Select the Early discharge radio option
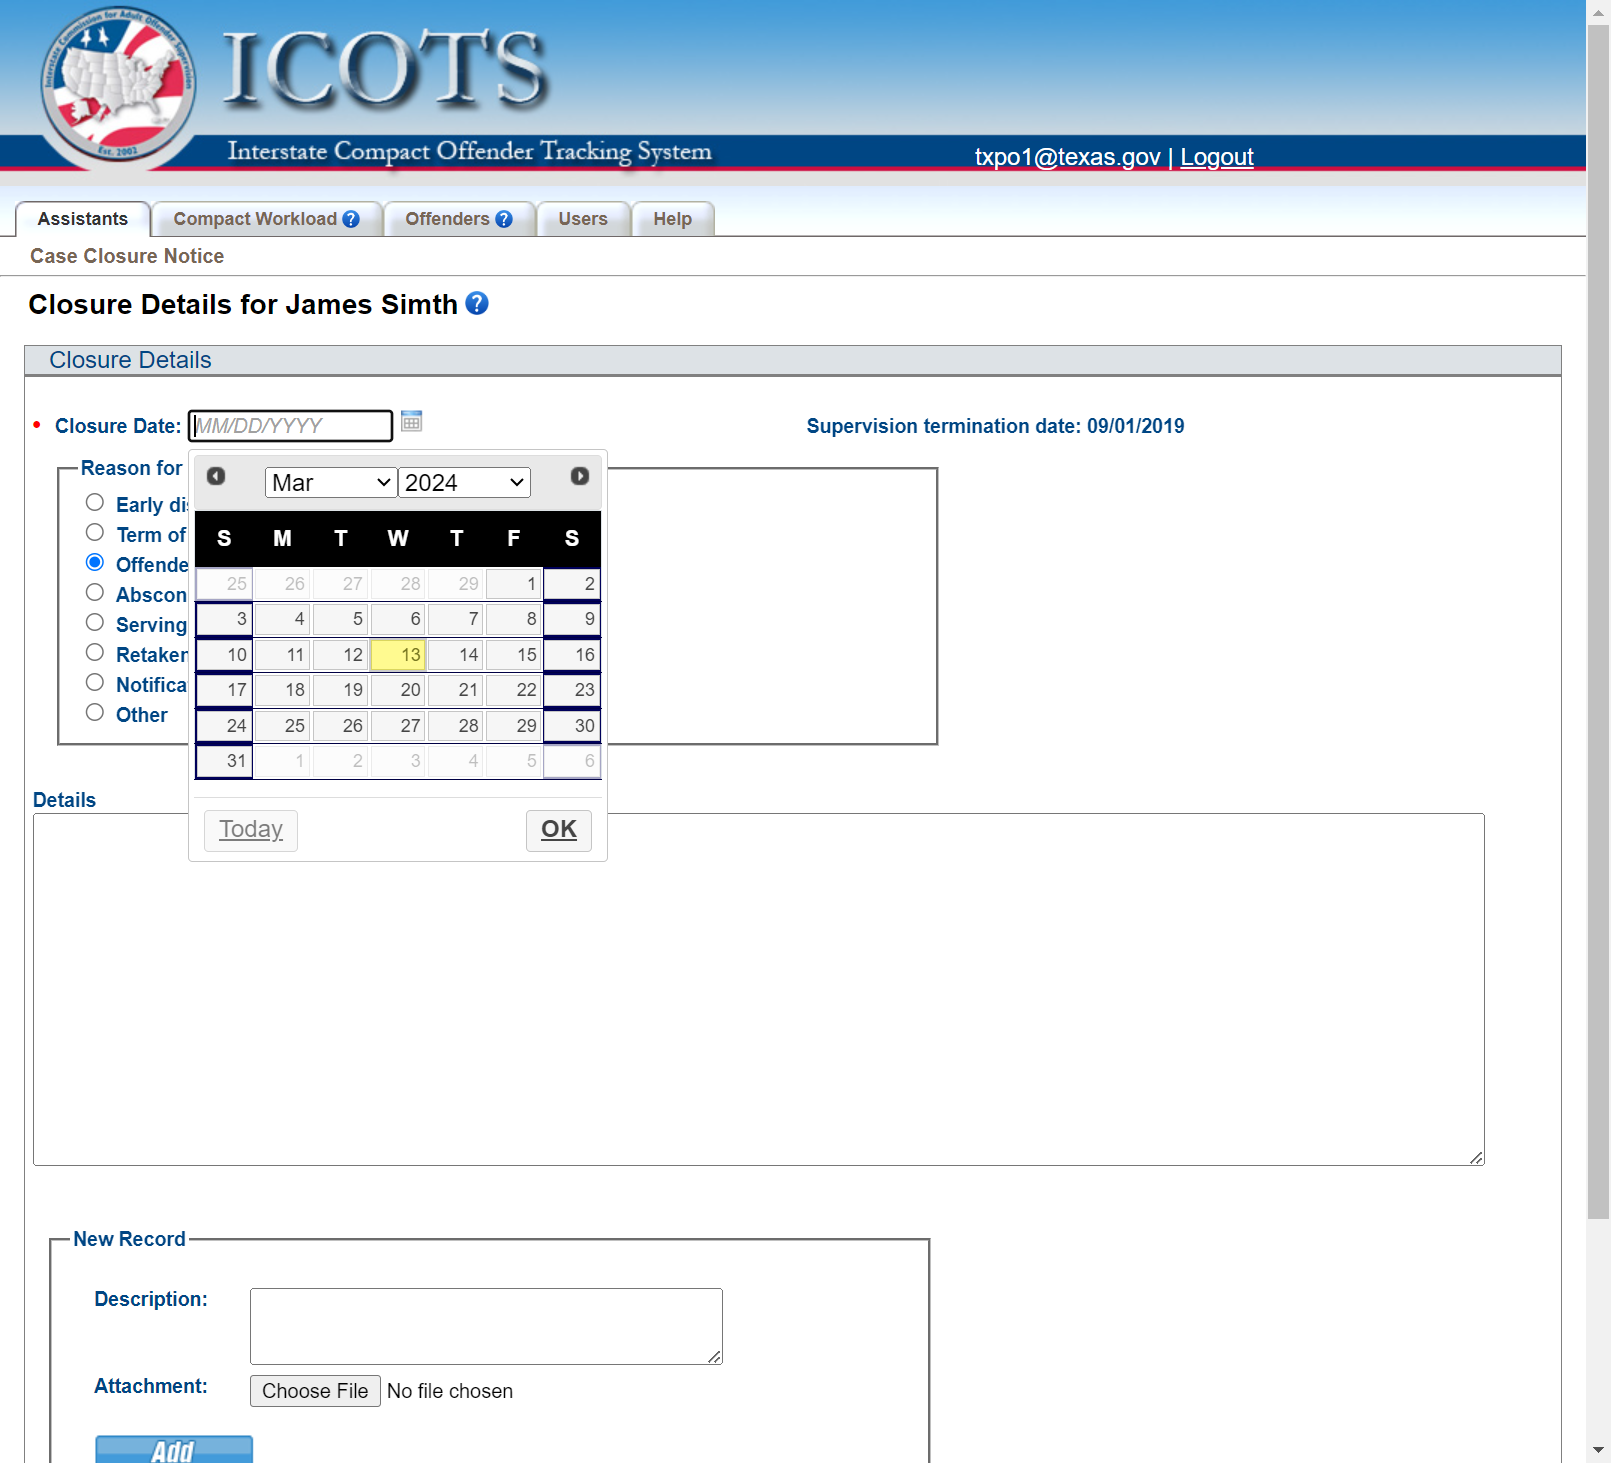This screenshot has width=1611, height=1463. pos(95,502)
